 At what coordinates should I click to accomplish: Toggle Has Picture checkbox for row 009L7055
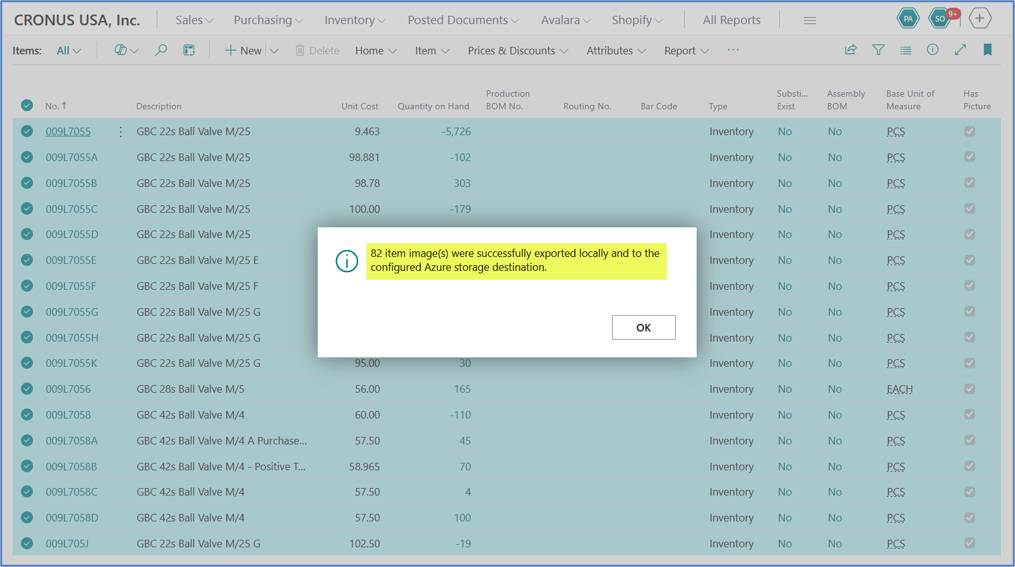pyautogui.click(x=969, y=131)
